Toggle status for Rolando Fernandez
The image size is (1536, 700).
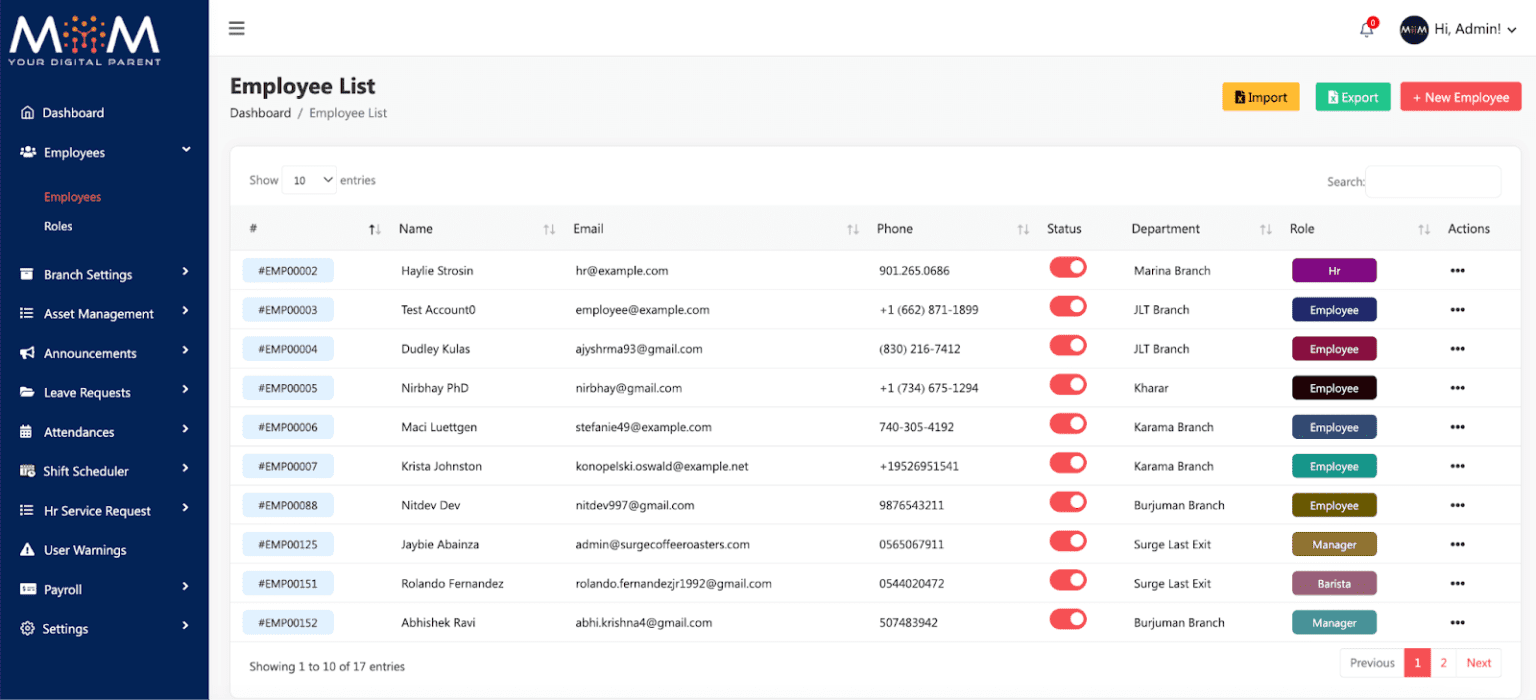1068,579
